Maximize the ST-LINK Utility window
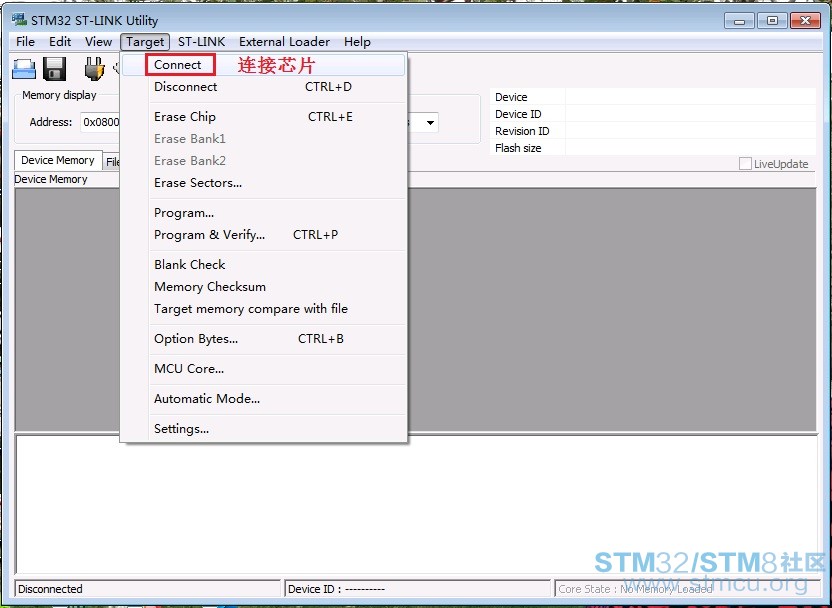This screenshot has width=832, height=608. coord(772,21)
